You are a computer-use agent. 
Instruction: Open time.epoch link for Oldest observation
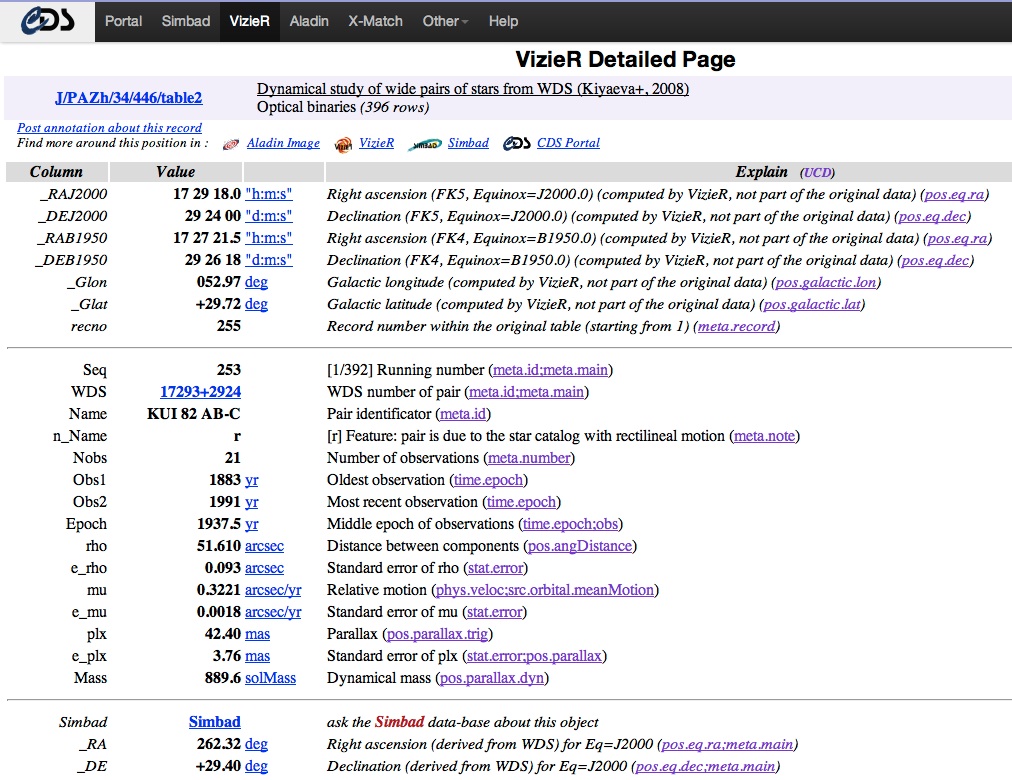[489, 480]
